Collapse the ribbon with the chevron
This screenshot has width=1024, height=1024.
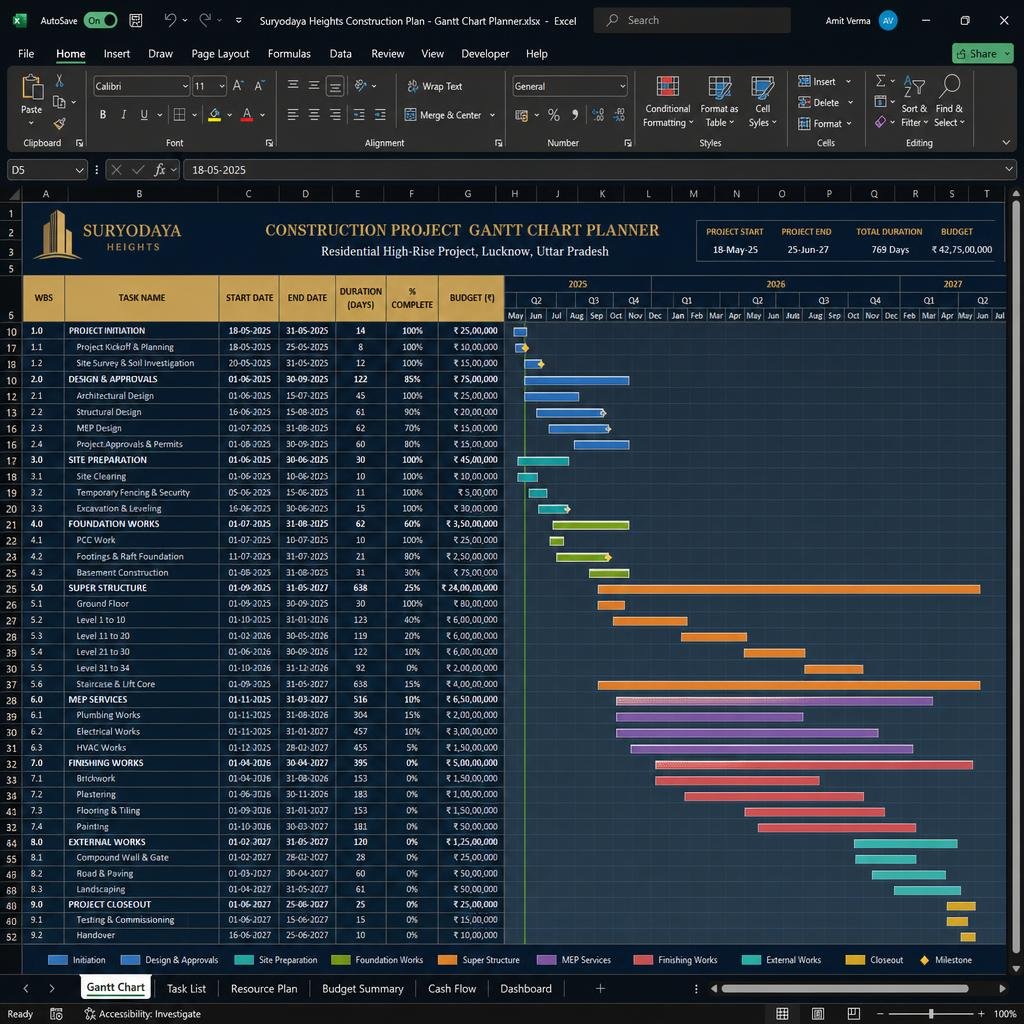[1006, 142]
